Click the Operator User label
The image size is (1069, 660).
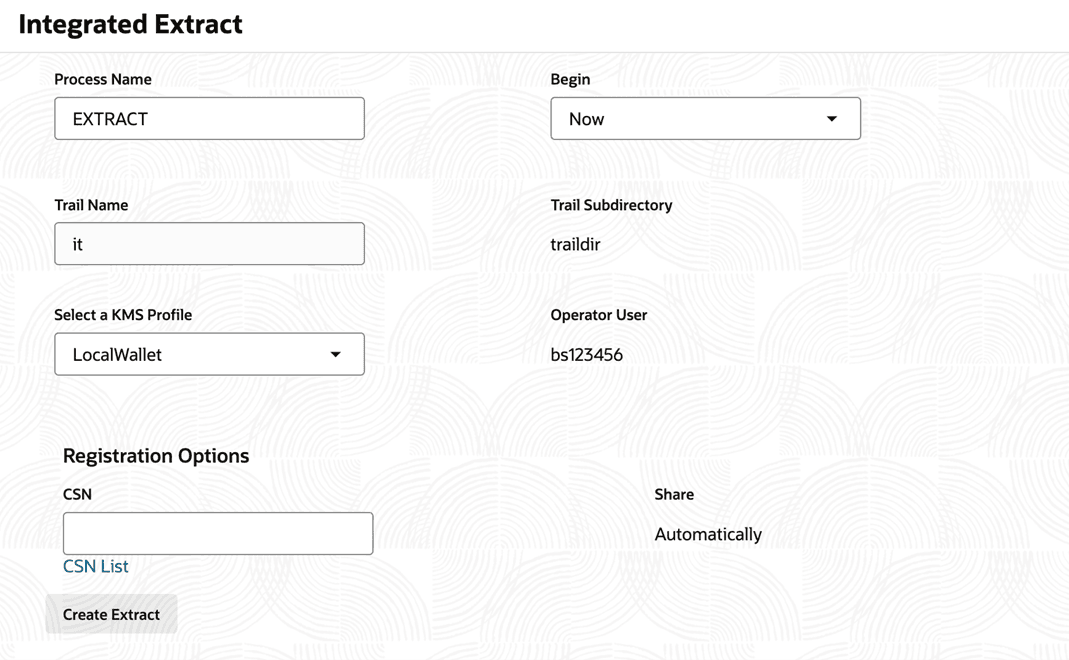[598, 315]
